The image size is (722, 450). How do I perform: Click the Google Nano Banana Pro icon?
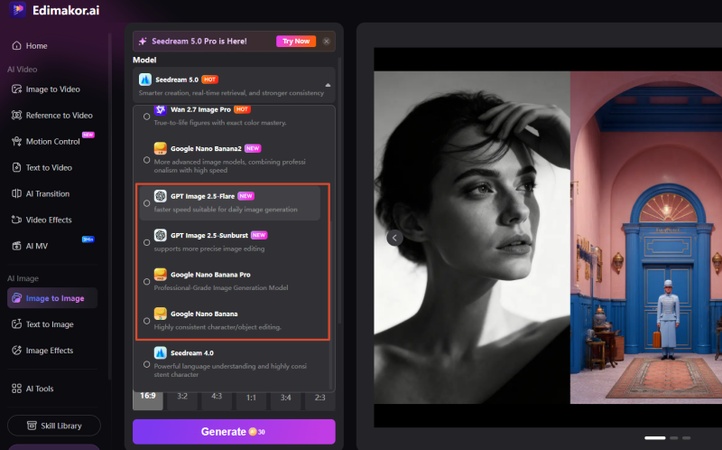(160, 275)
